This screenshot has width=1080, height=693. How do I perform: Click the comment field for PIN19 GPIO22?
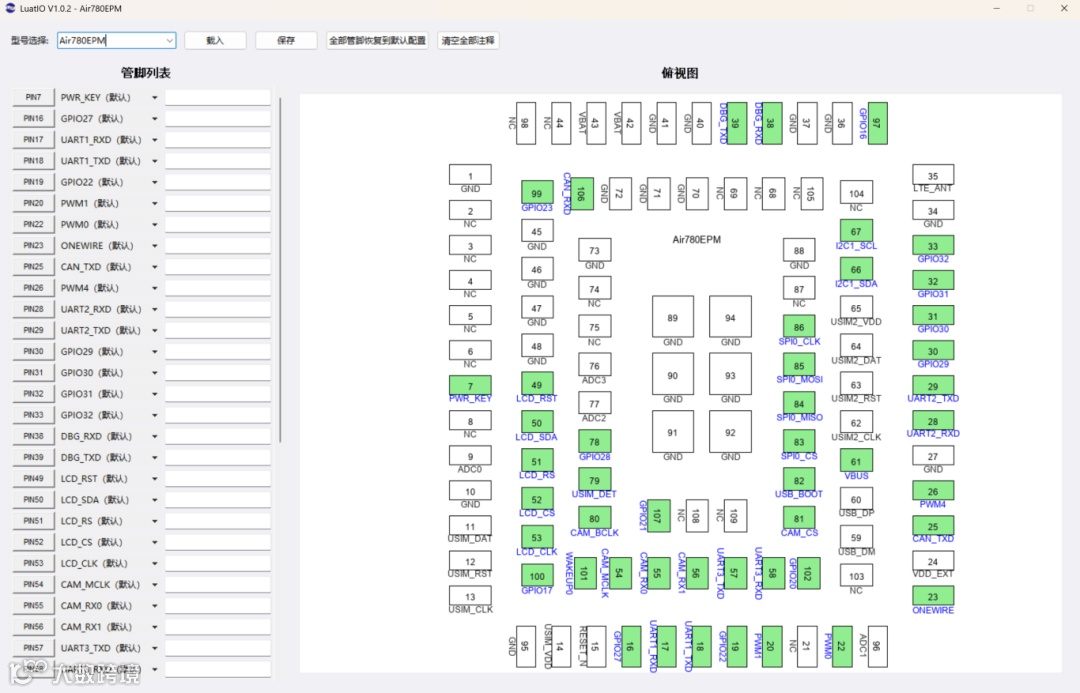[218, 182]
